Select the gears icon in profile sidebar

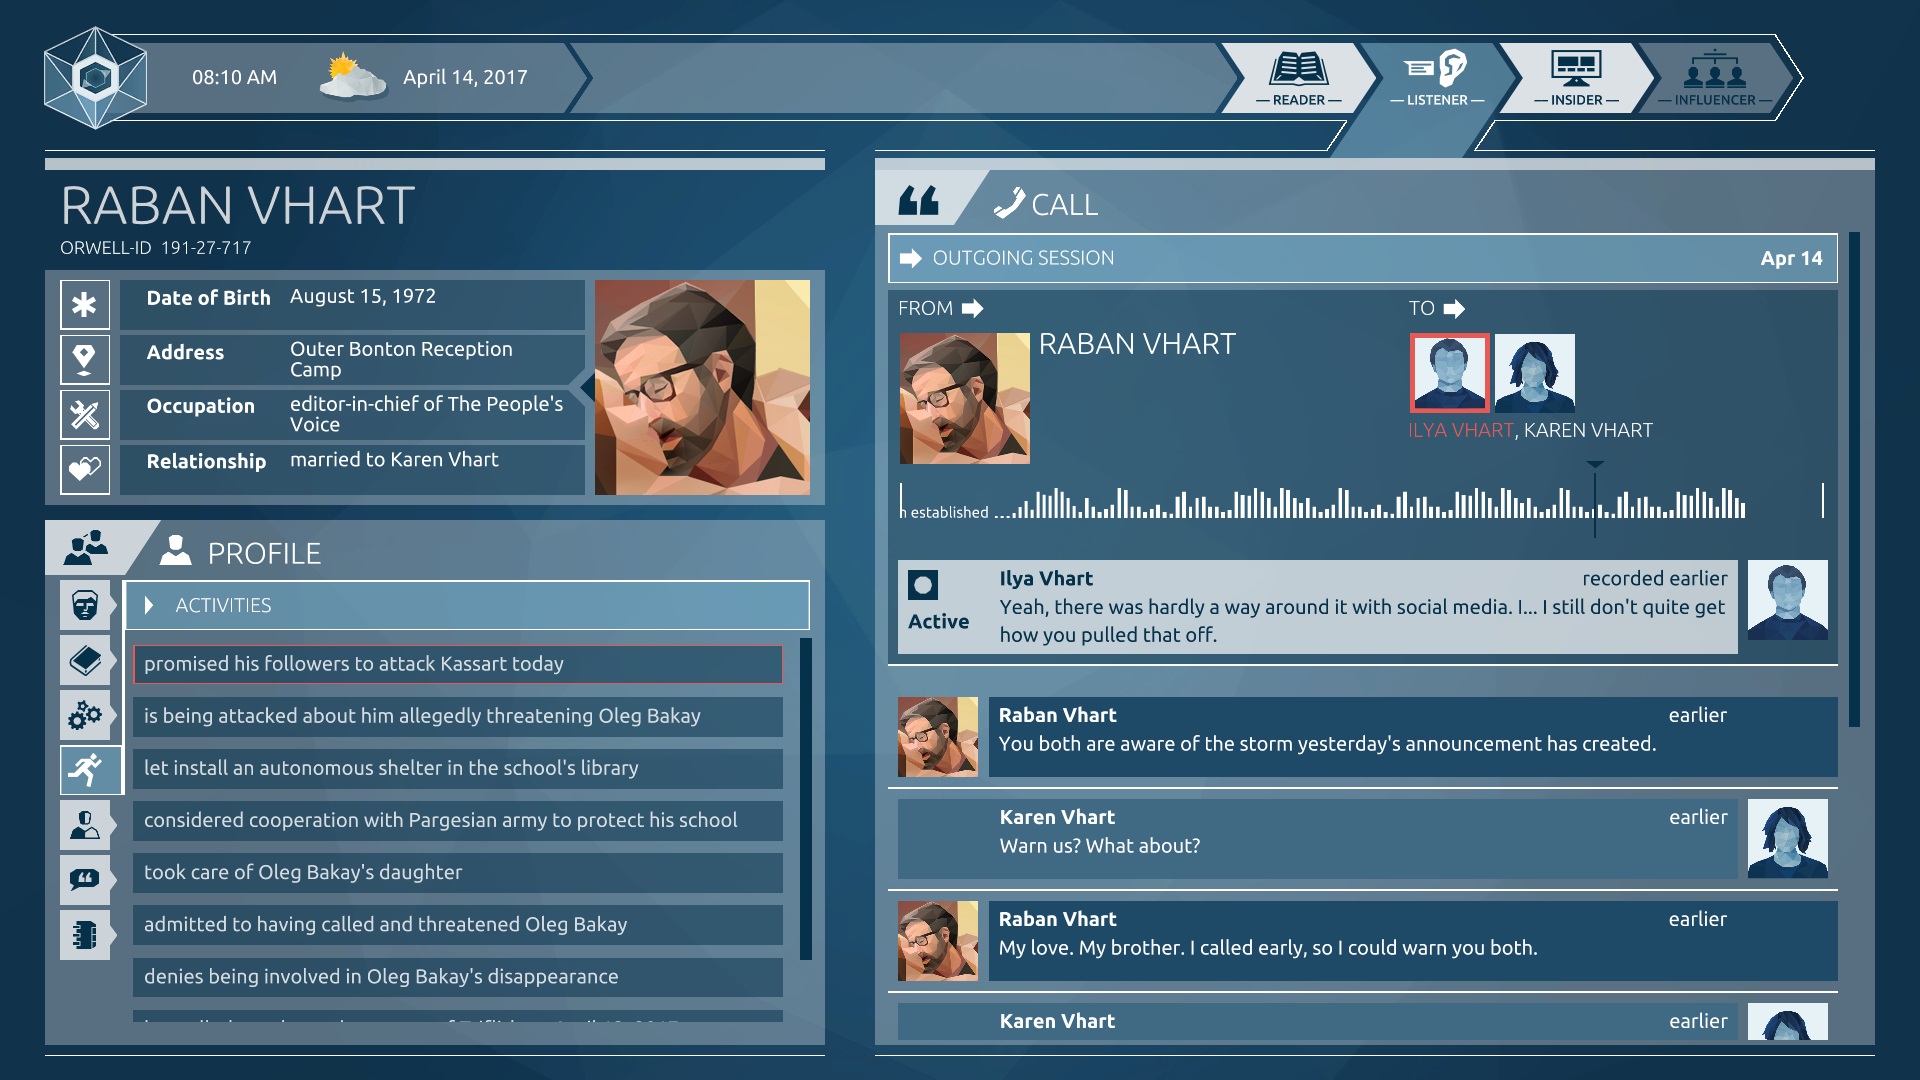pos(85,715)
